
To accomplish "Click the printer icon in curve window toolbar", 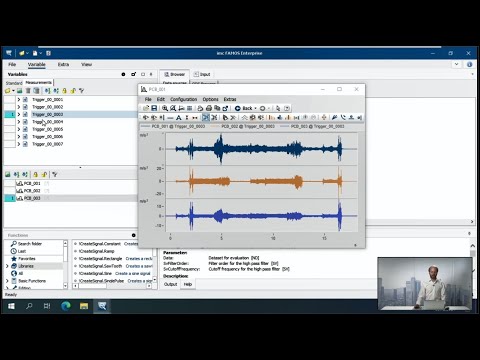I will click(x=209, y=108).
